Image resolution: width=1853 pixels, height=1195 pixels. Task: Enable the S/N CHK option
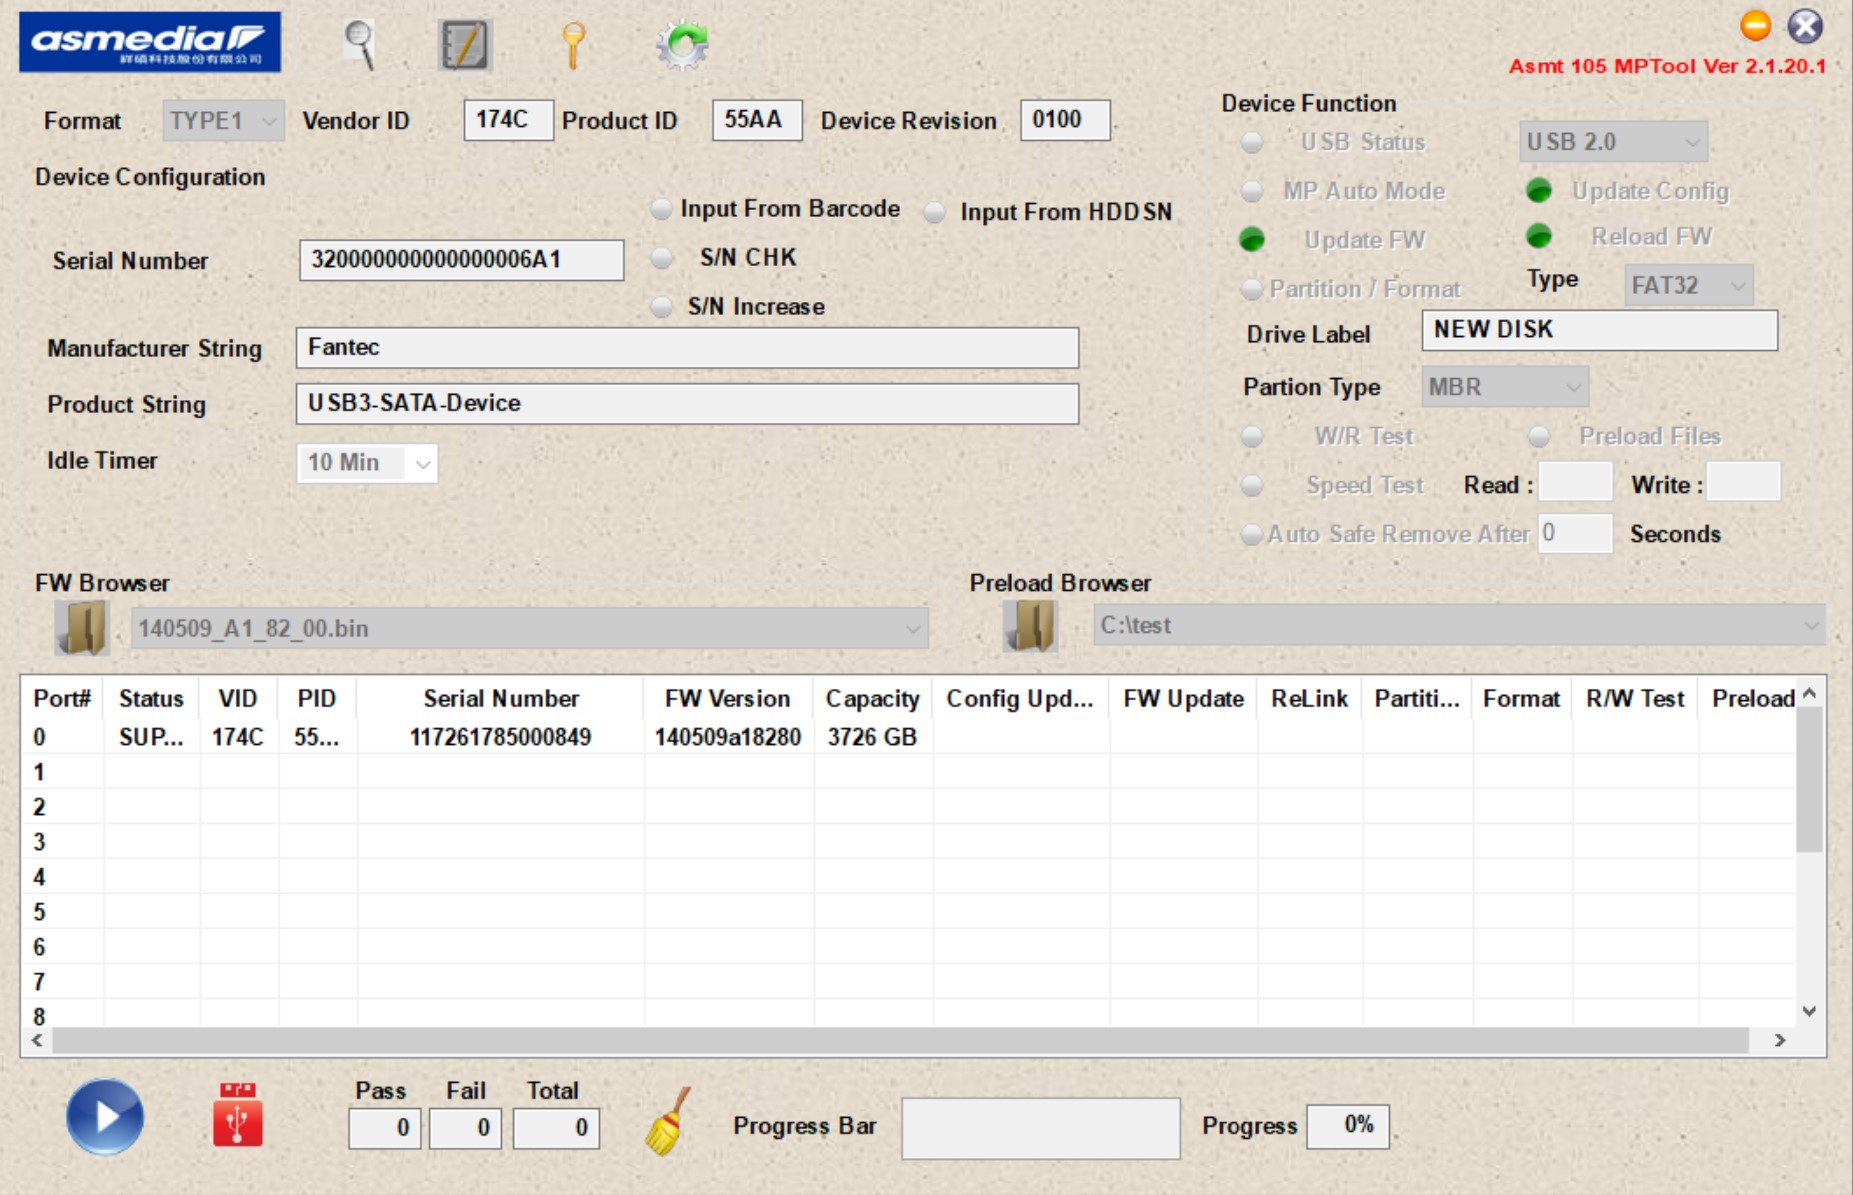click(x=661, y=258)
